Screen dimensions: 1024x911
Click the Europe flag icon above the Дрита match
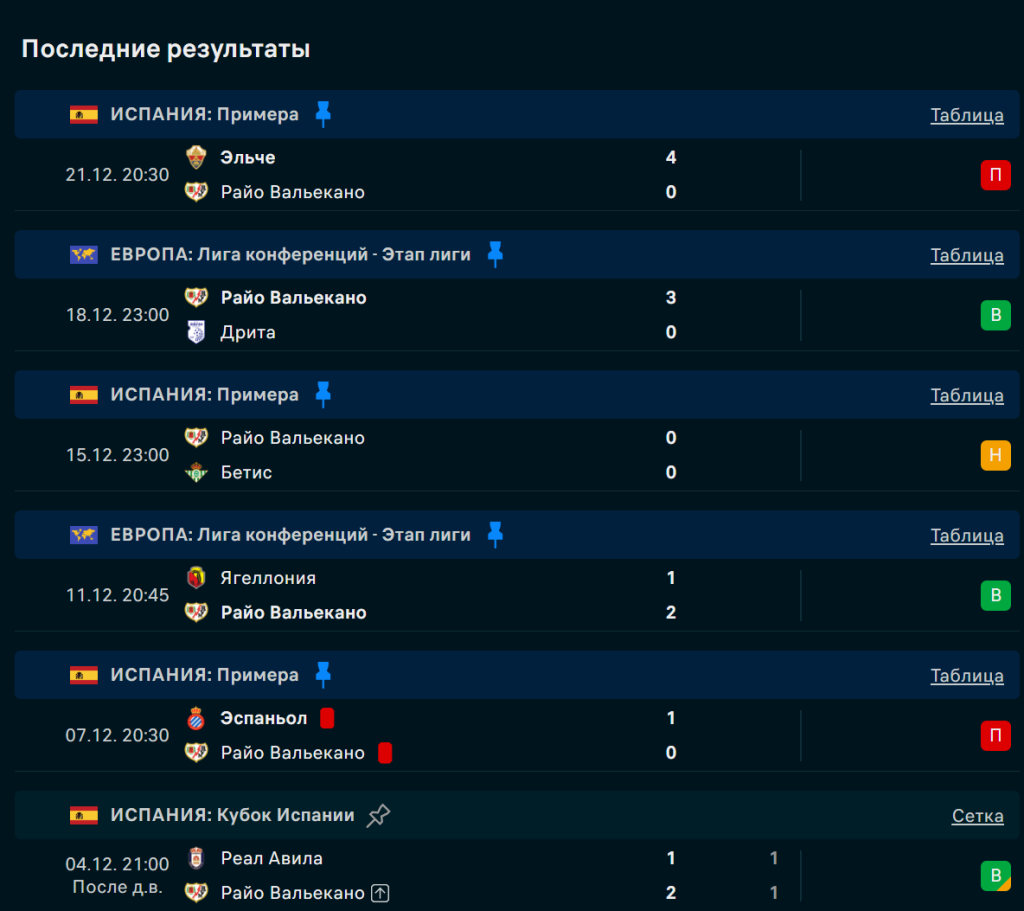(x=84, y=255)
